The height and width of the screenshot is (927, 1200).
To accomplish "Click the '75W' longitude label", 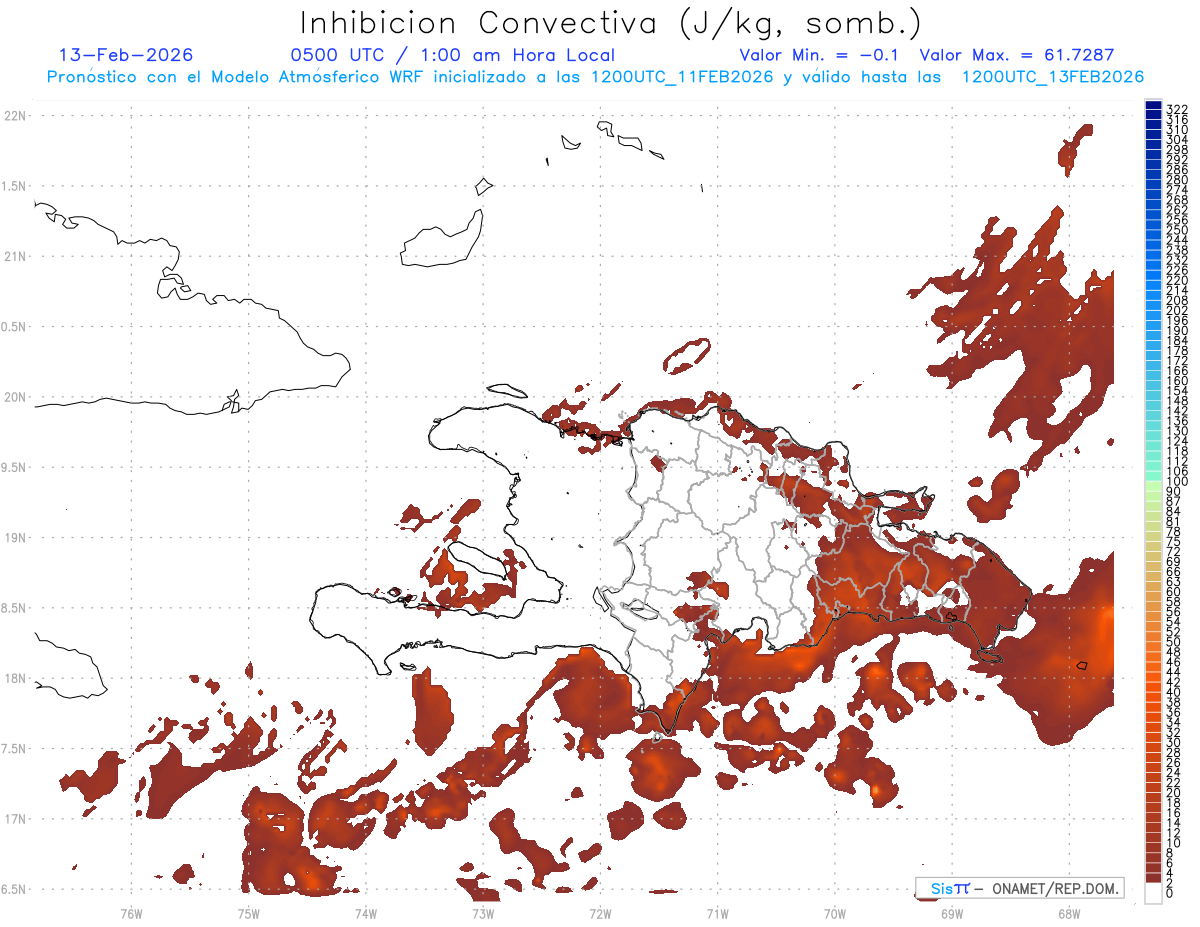I will 248,913.
